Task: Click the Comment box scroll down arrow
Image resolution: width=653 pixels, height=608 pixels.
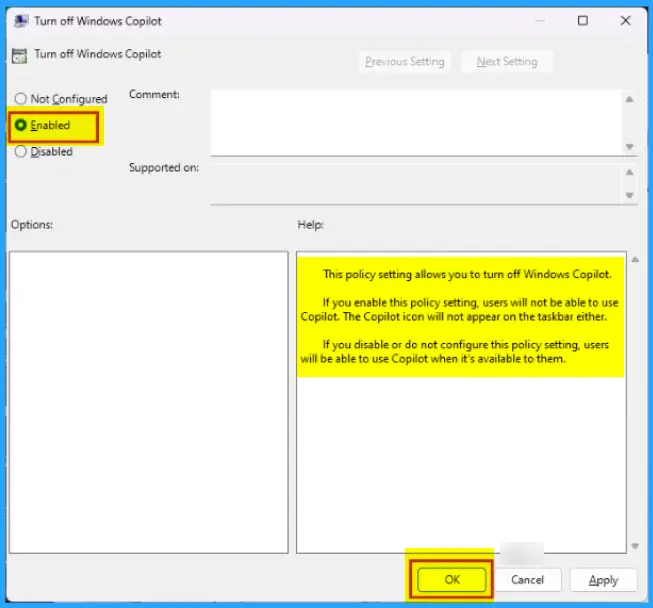Action: (630, 147)
